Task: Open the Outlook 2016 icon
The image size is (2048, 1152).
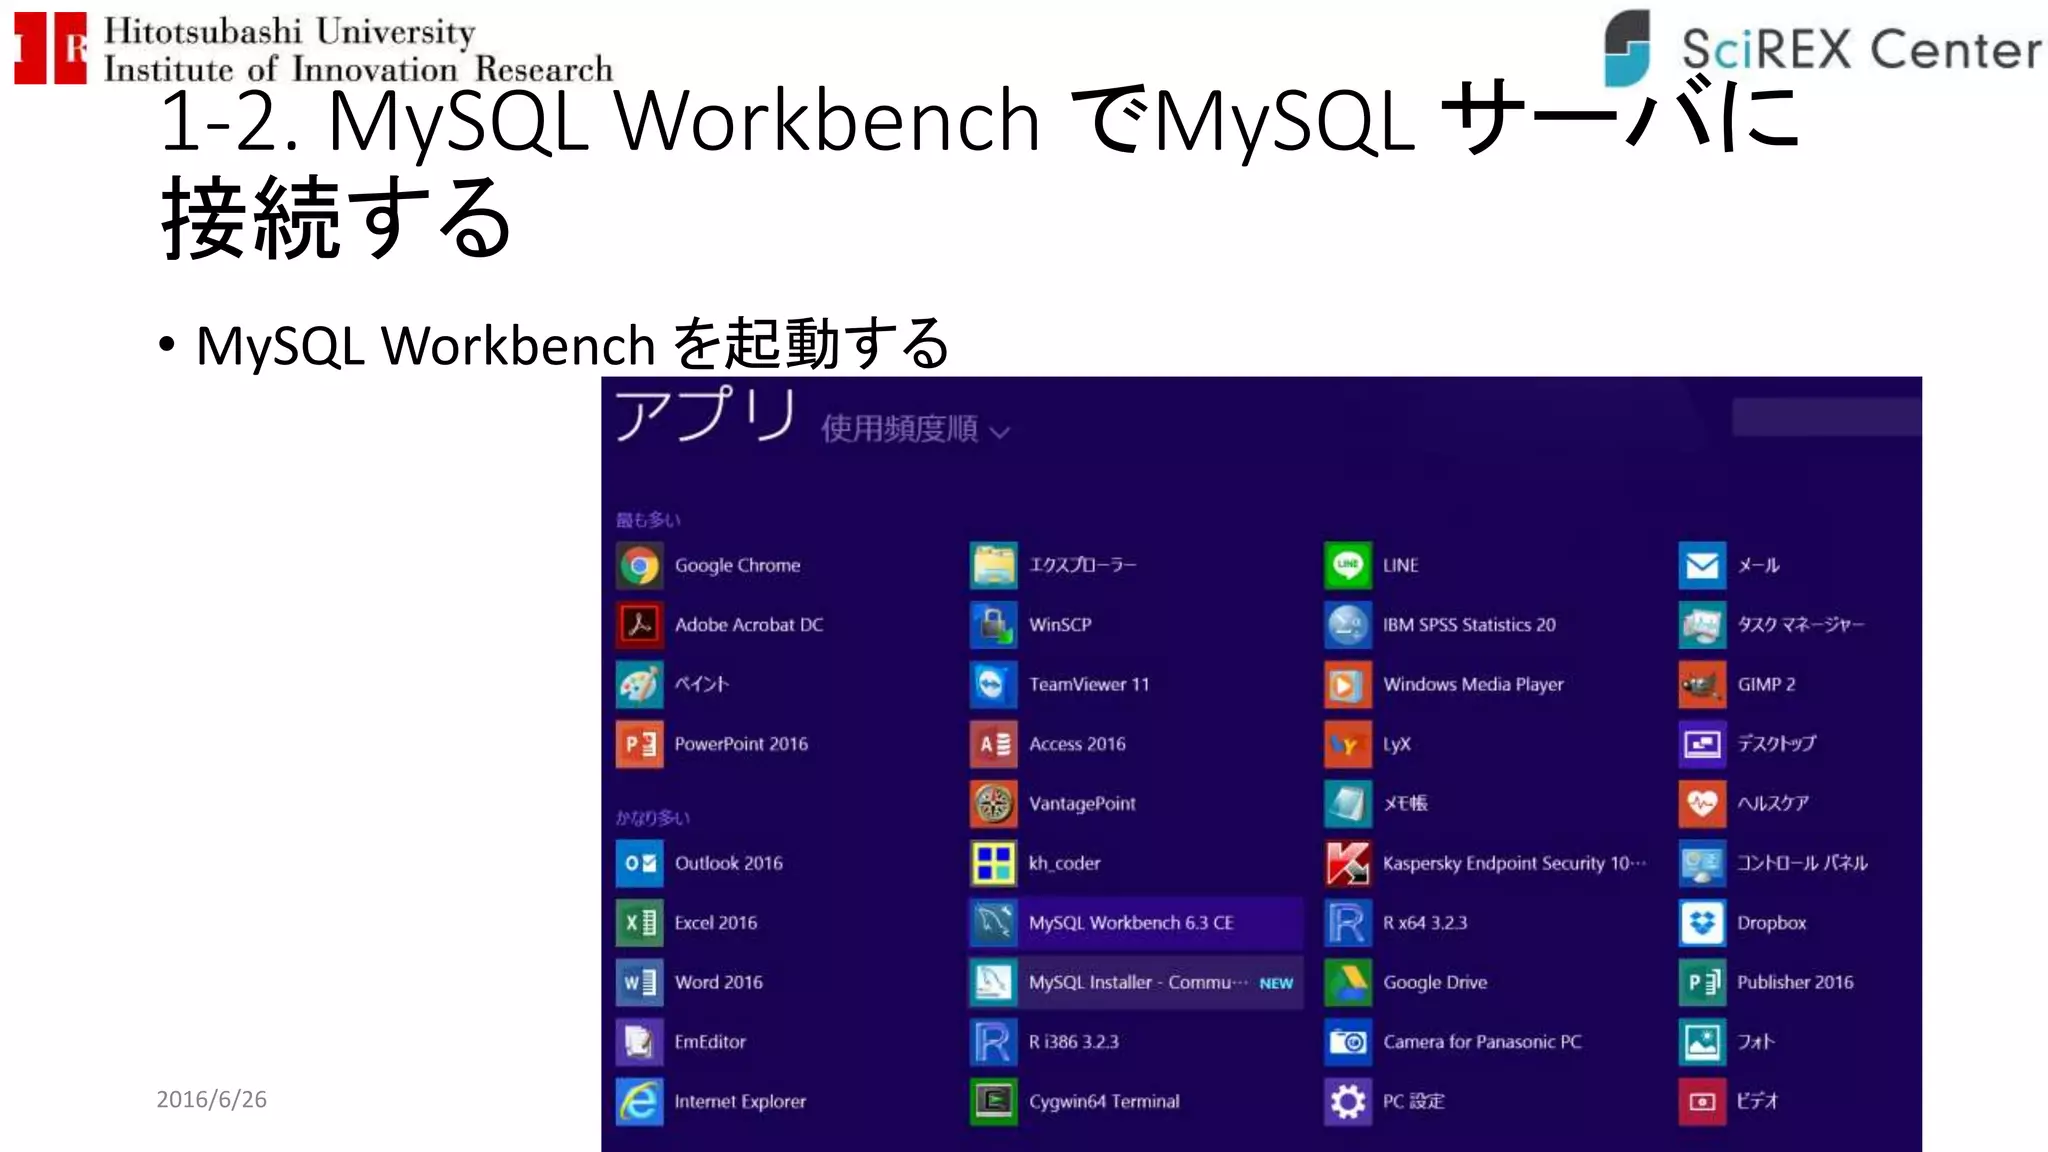Action: [x=639, y=863]
